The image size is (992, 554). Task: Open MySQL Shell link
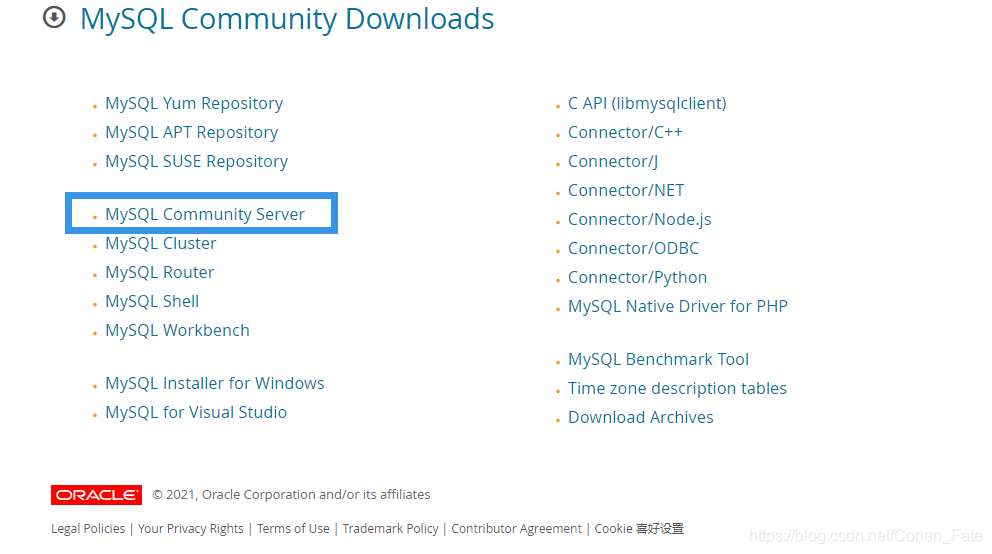pos(152,302)
